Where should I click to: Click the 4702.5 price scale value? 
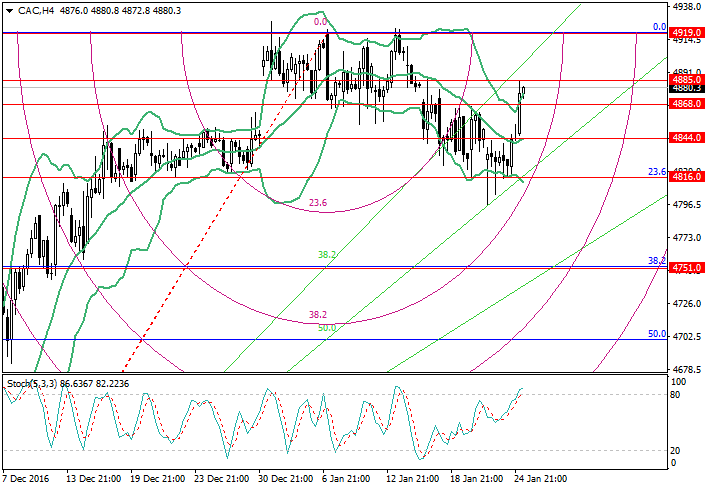(x=687, y=337)
